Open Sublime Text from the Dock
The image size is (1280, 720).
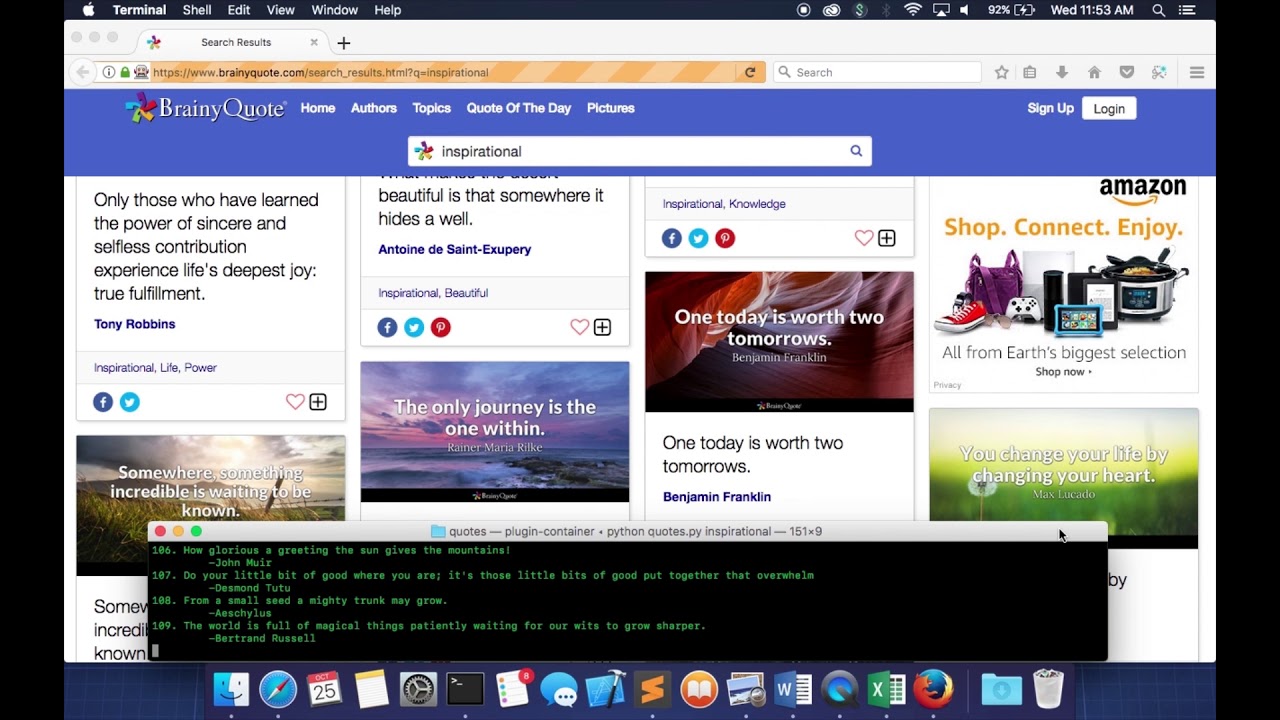click(x=652, y=689)
